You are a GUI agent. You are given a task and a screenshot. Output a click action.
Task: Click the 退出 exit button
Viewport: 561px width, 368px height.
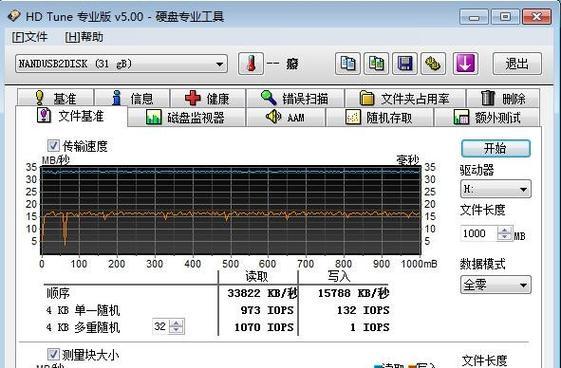click(517, 64)
